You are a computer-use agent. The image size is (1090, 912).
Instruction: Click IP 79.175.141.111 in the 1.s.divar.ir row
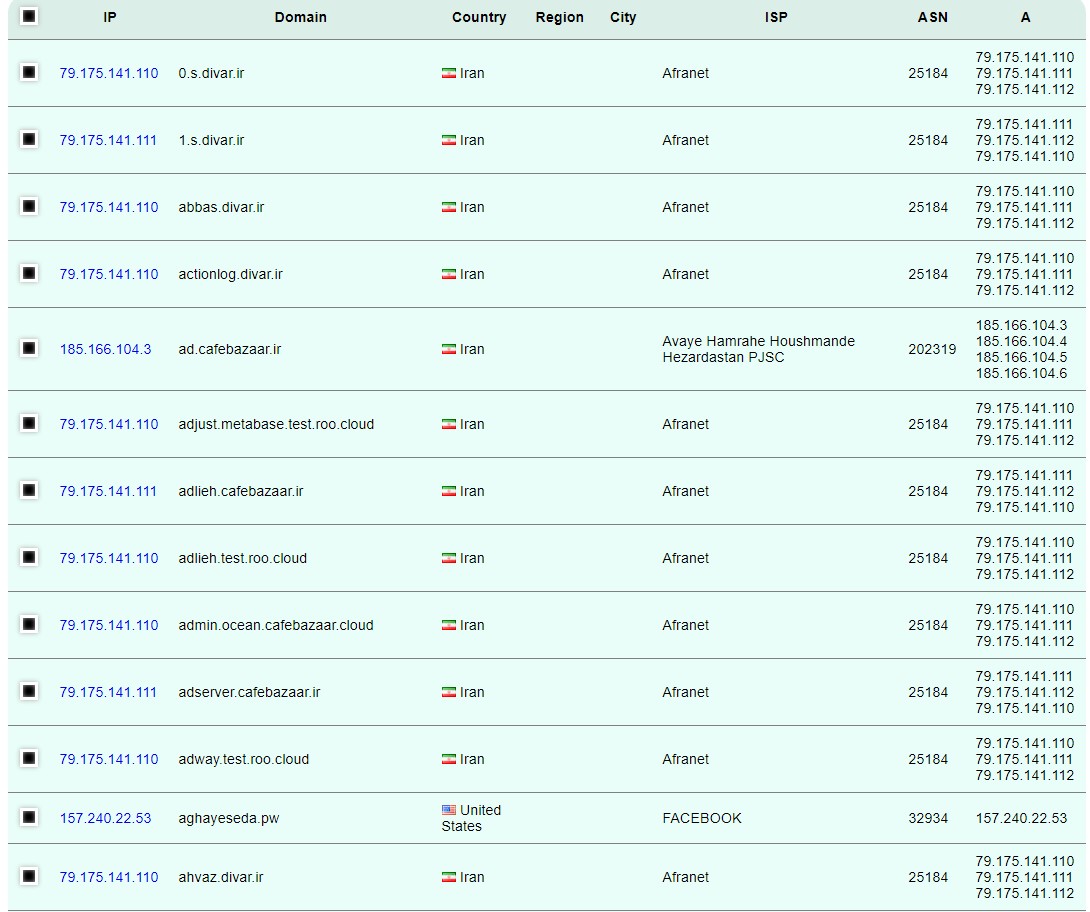110,140
